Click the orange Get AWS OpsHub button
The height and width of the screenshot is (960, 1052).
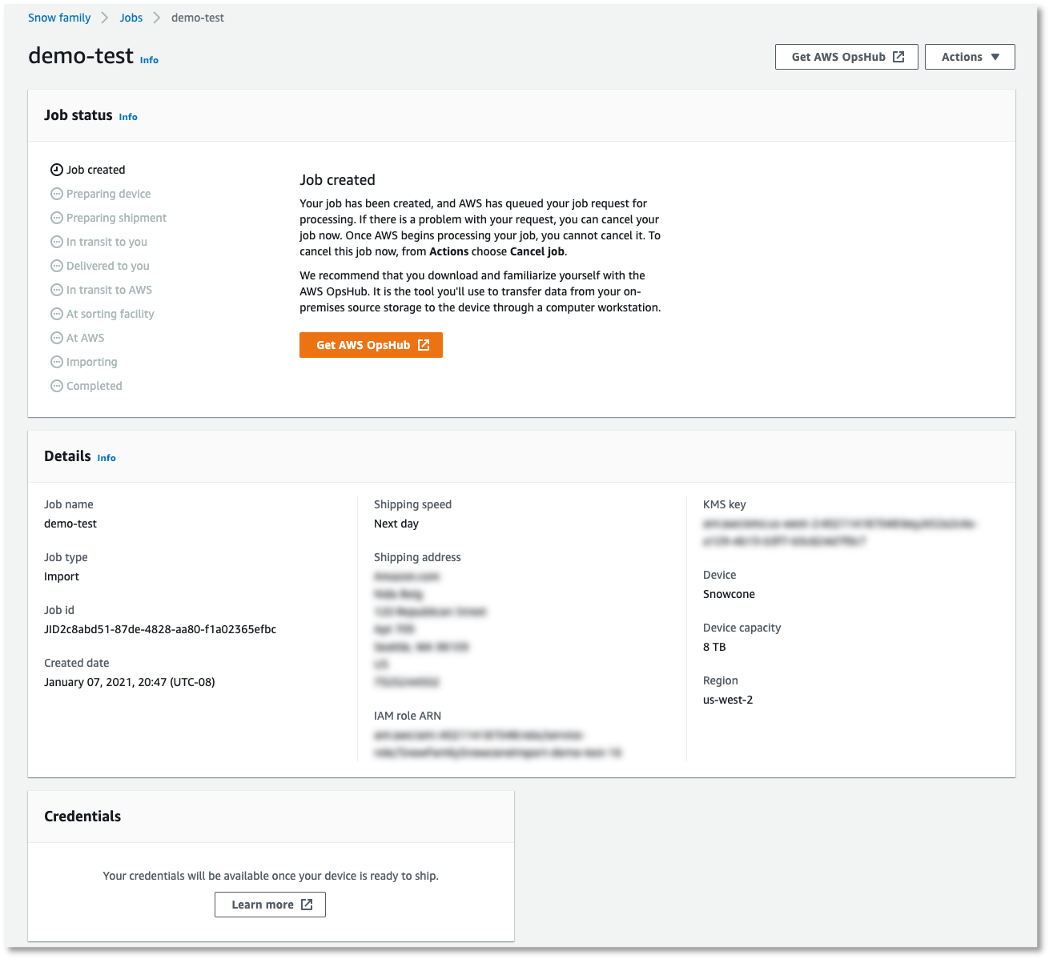[x=371, y=344]
